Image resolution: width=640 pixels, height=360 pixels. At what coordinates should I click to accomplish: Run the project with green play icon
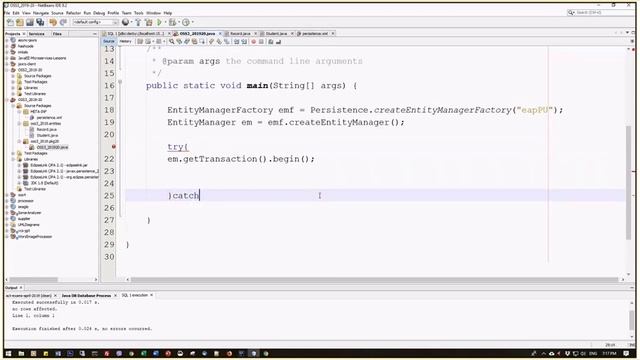click(159, 22)
